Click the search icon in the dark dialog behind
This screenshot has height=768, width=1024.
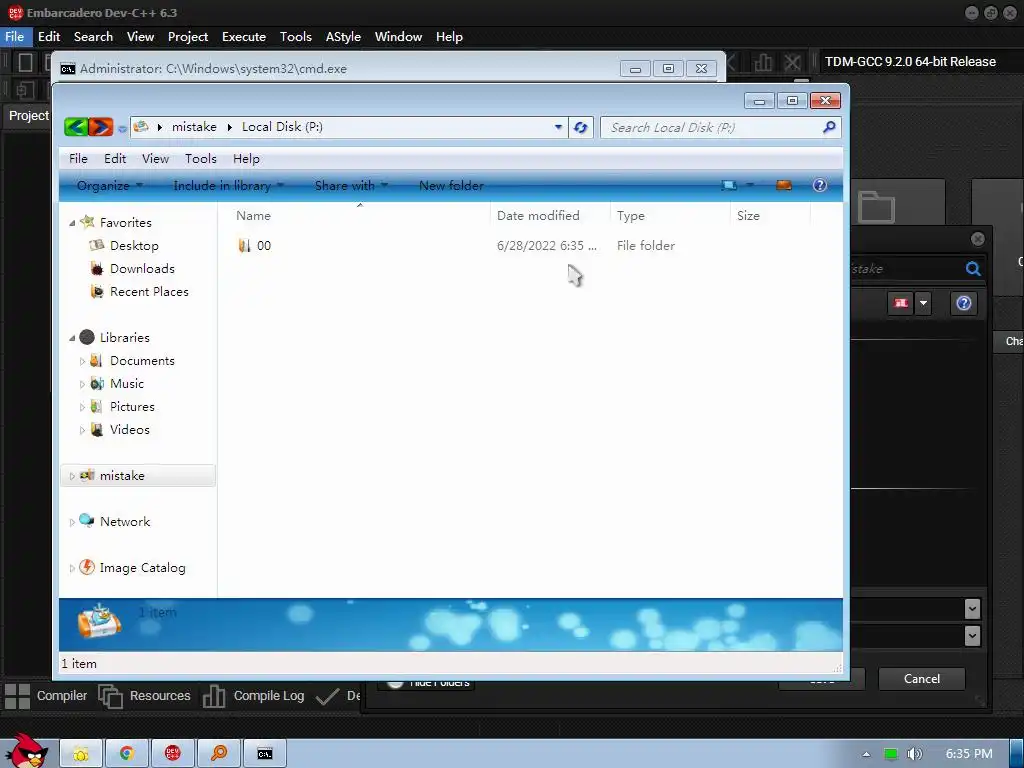[x=973, y=268]
